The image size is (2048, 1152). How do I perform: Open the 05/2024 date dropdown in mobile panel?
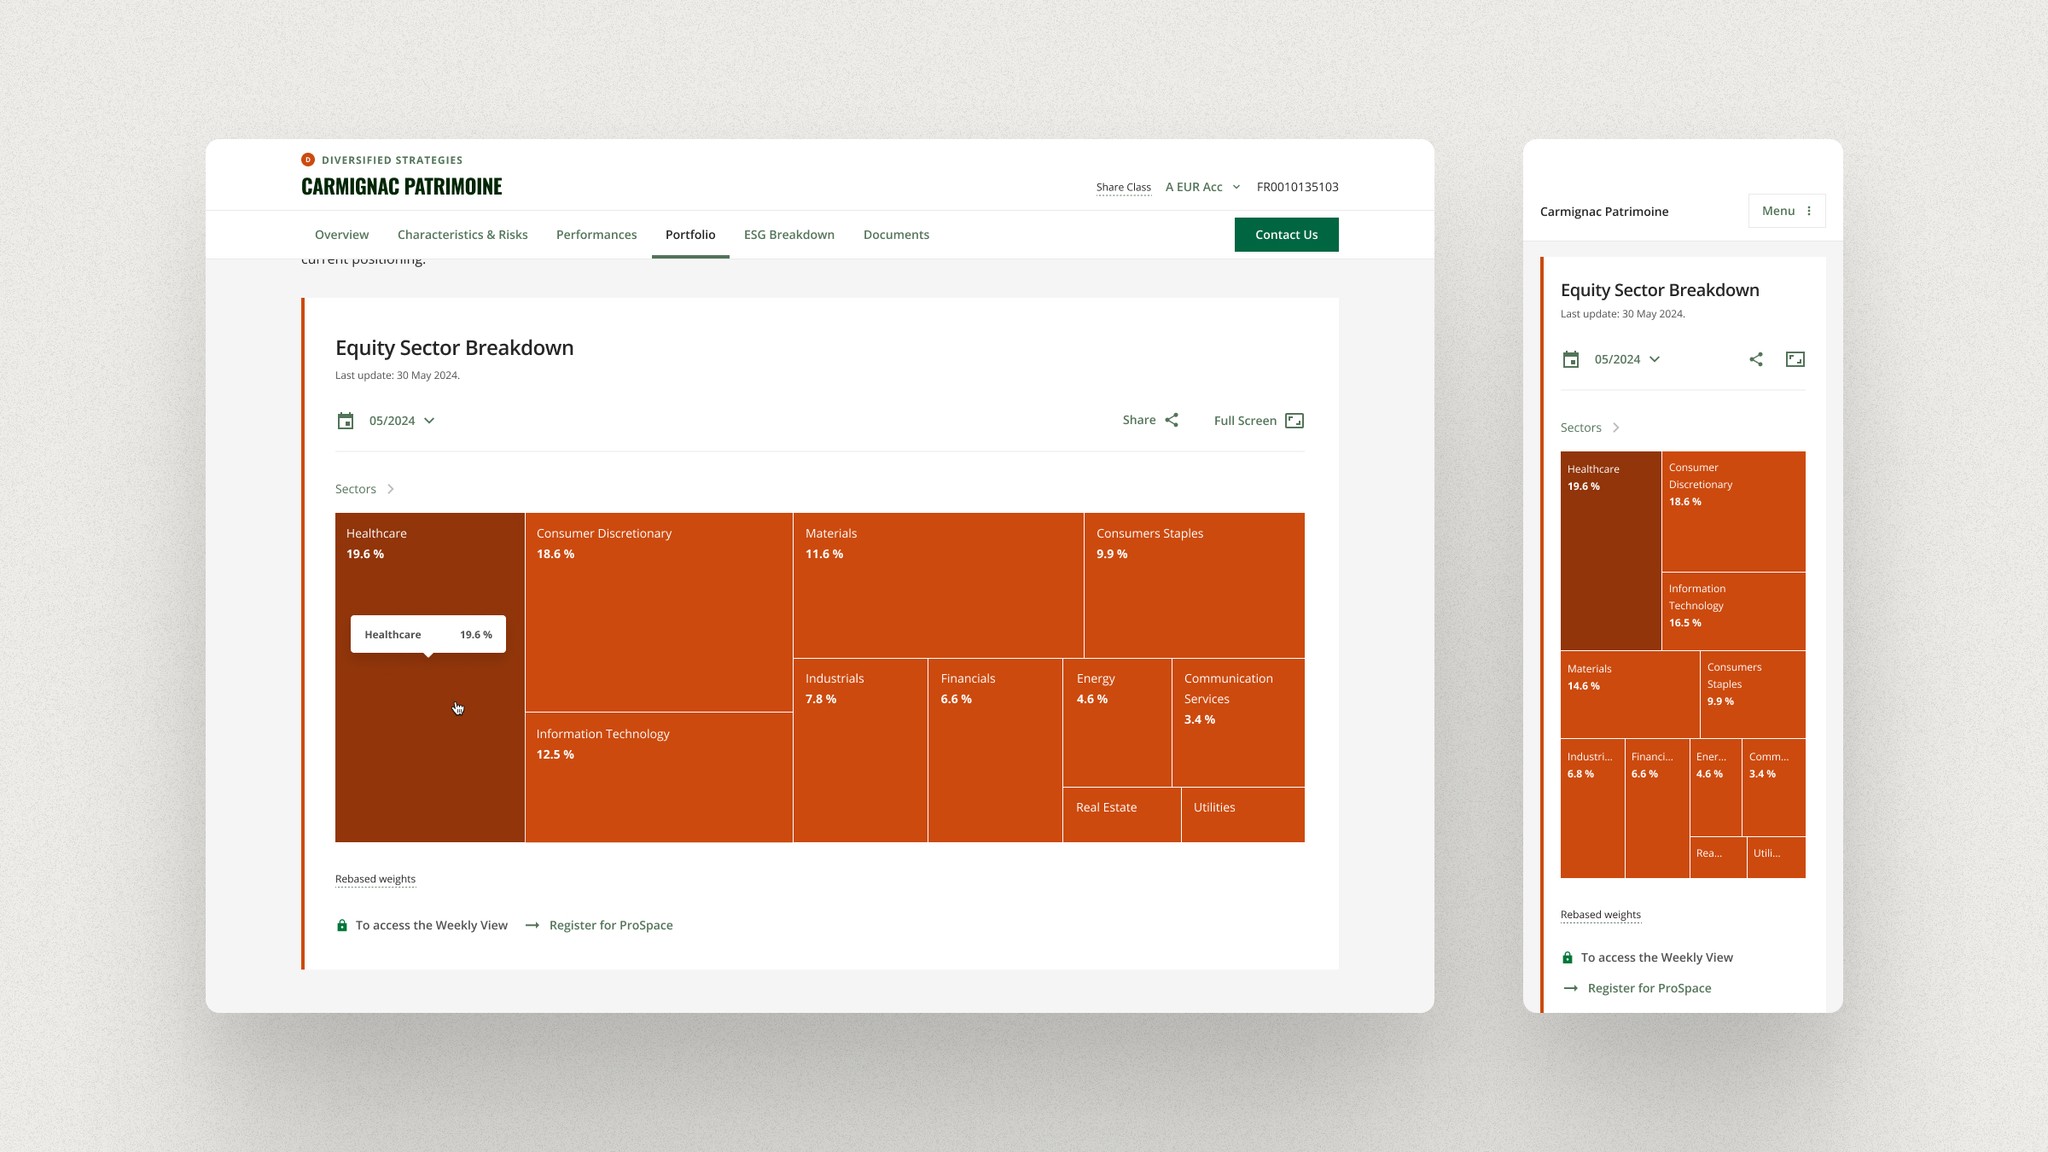[x=1627, y=359]
